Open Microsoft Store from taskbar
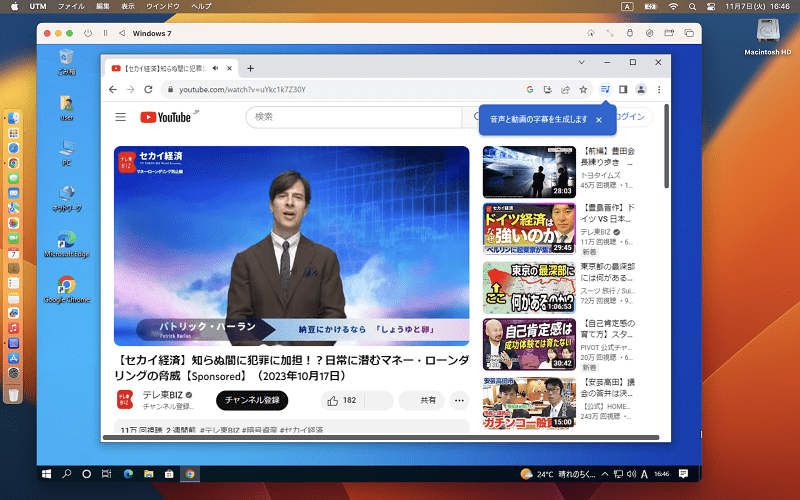The width and height of the screenshot is (800, 500). (x=169, y=474)
